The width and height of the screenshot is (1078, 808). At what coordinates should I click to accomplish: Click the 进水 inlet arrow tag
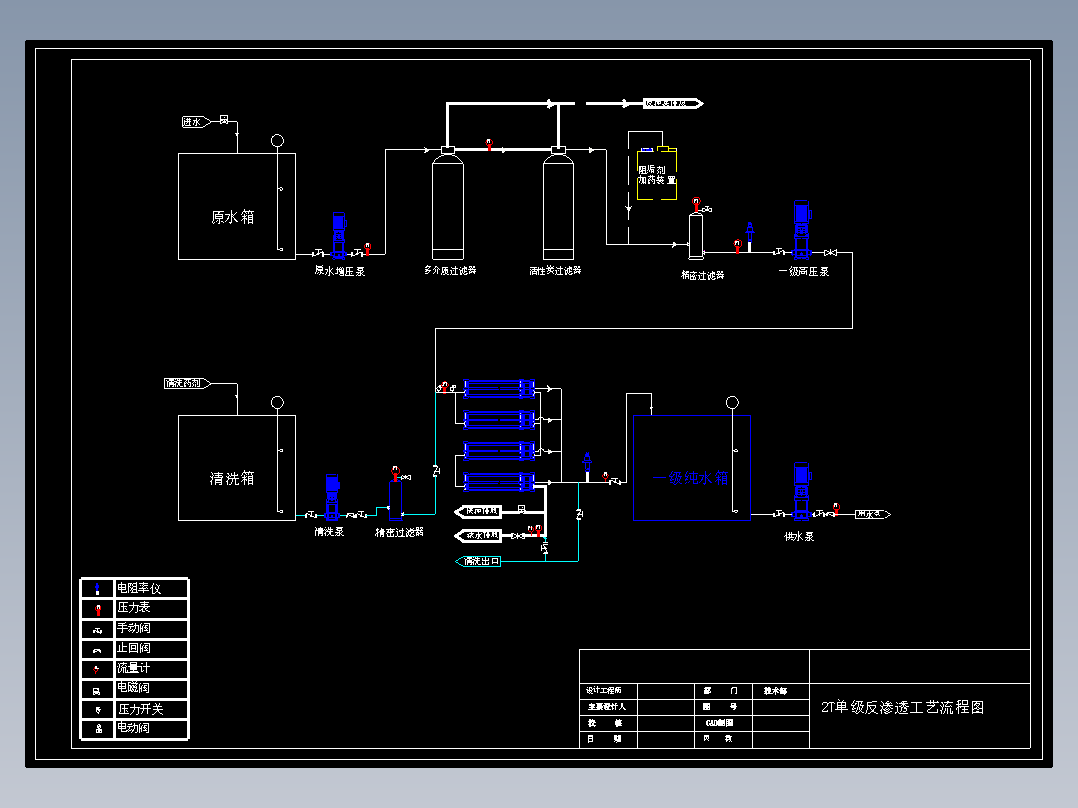coord(196,122)
